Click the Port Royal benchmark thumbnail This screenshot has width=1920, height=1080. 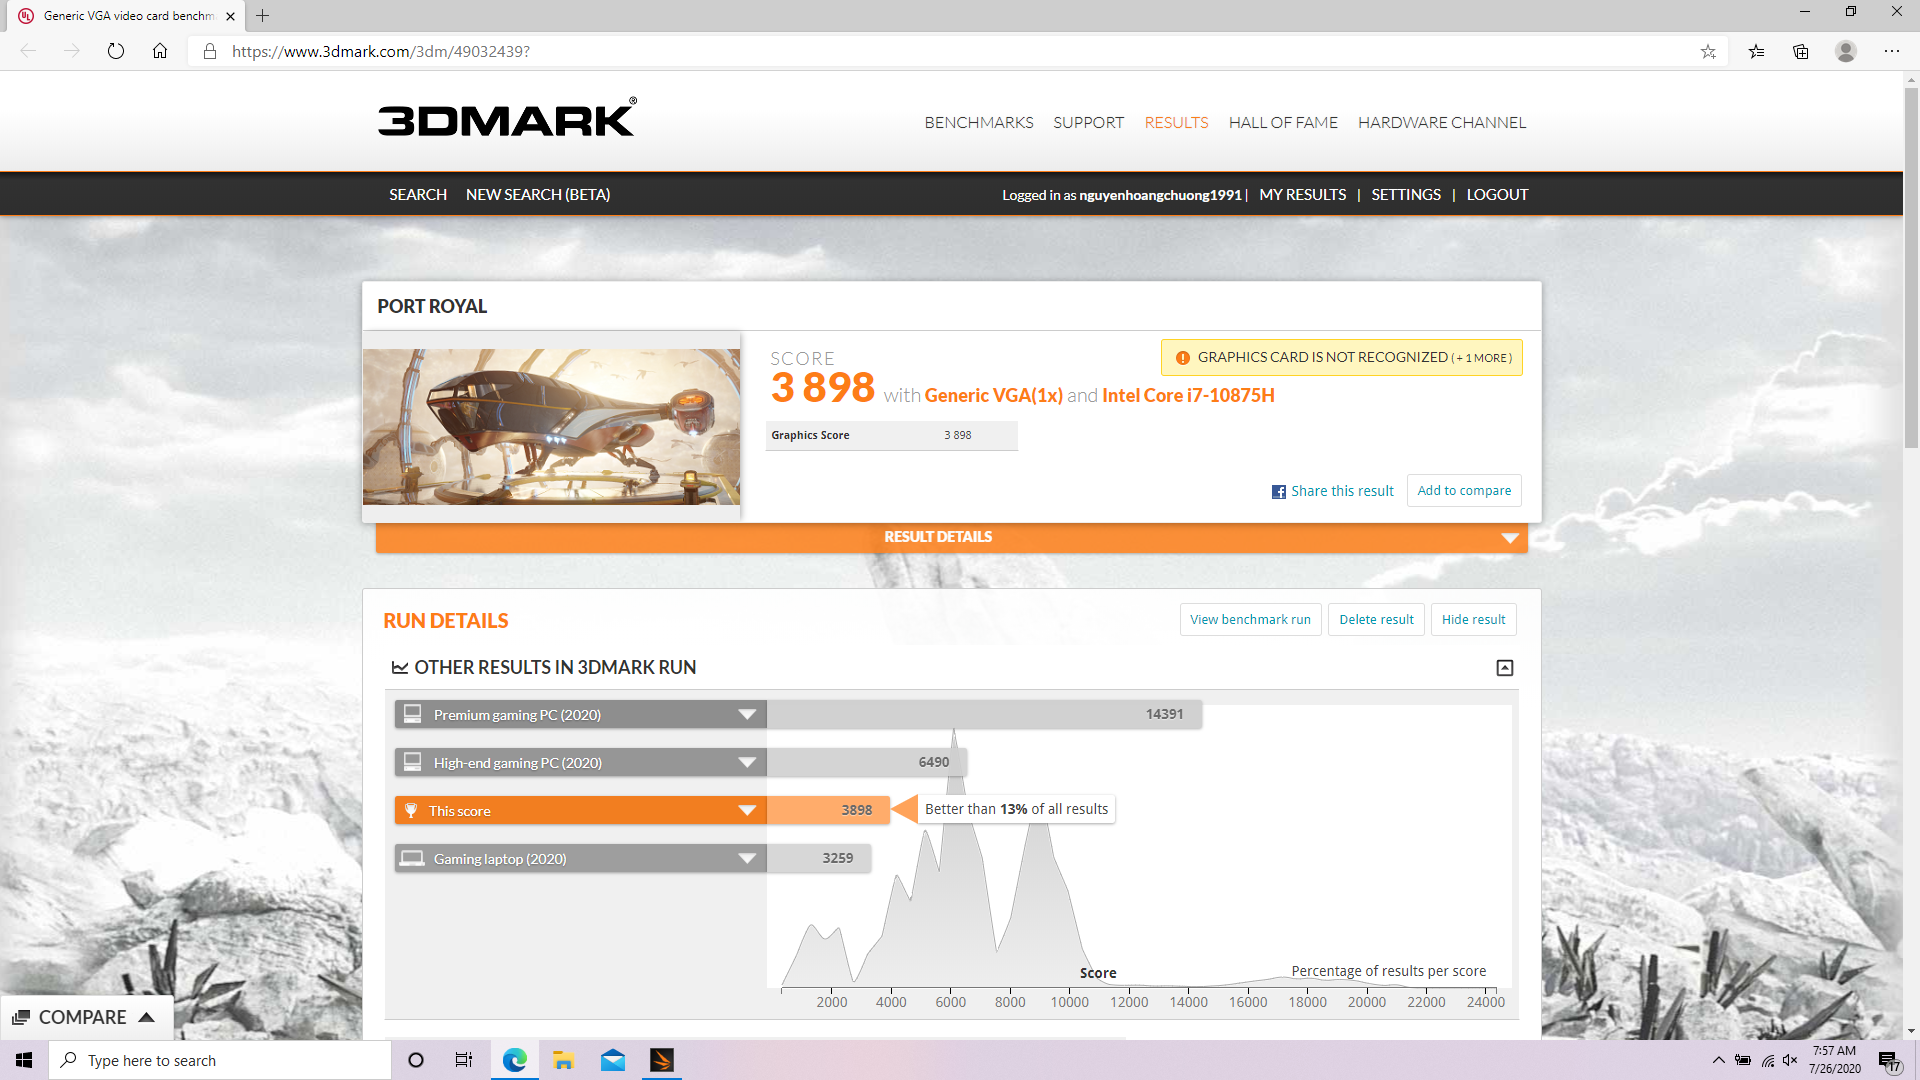551,426
